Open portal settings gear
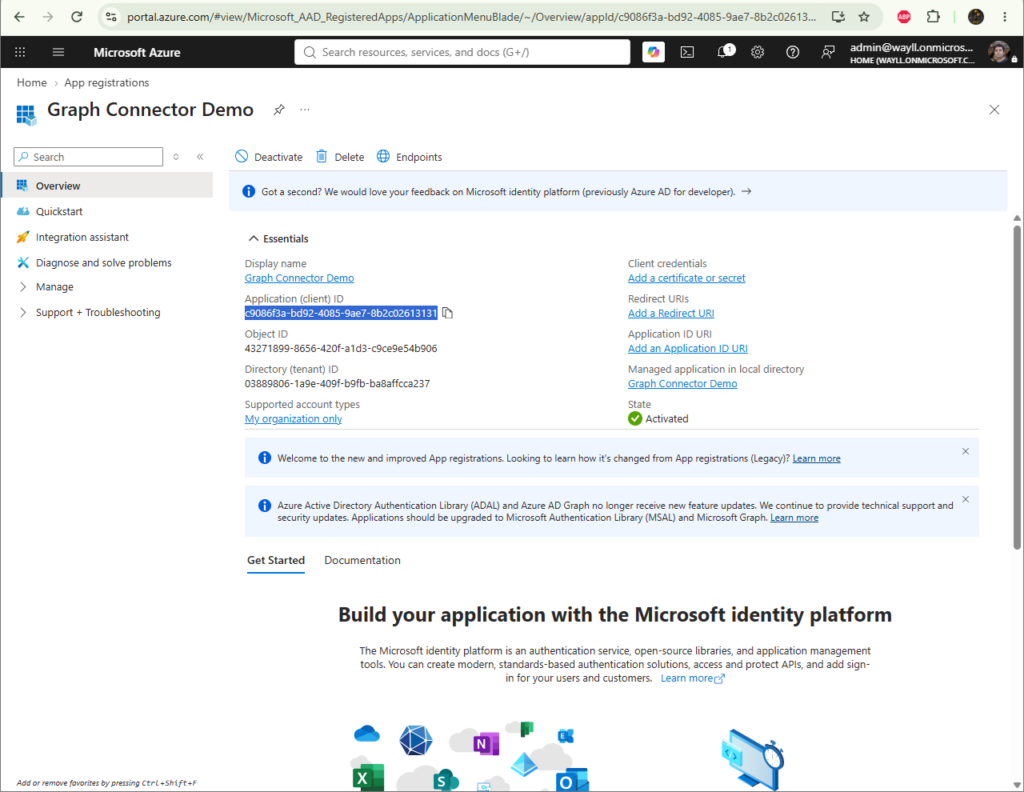Viewport: 1024px width, 792px height. click(x=758, y=52)
